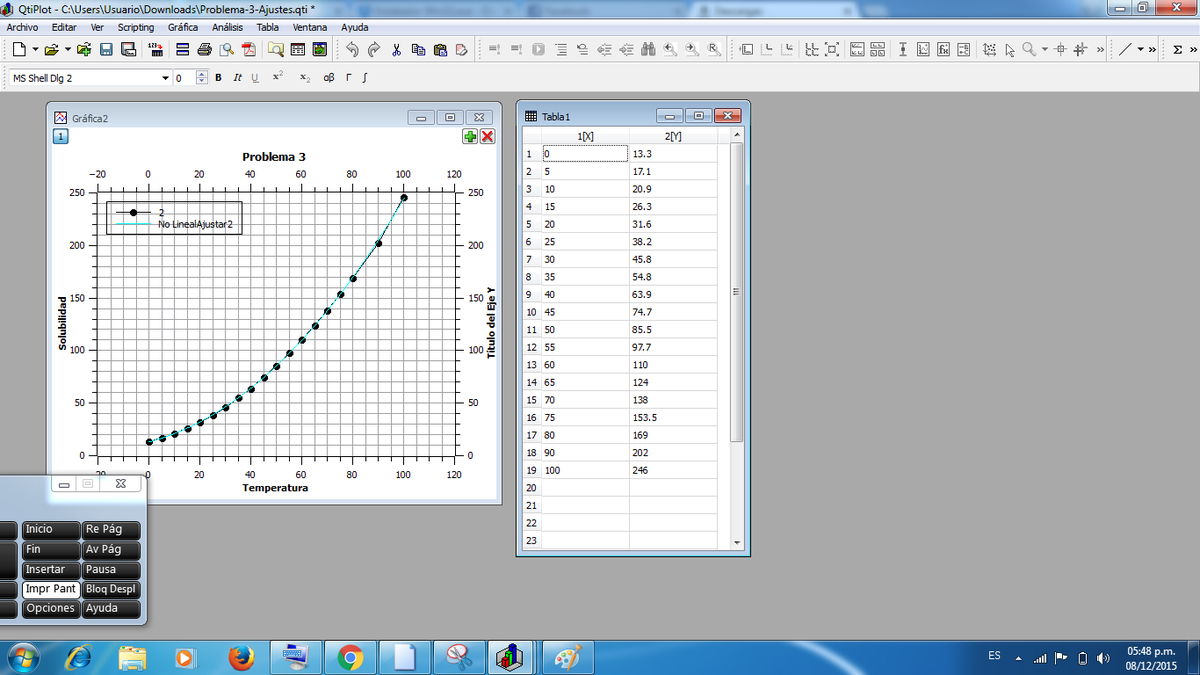Activate the arrow pointer tool
Image resolution: width=1200 pixels, height=675 pixels.
tap(1010, 49)
